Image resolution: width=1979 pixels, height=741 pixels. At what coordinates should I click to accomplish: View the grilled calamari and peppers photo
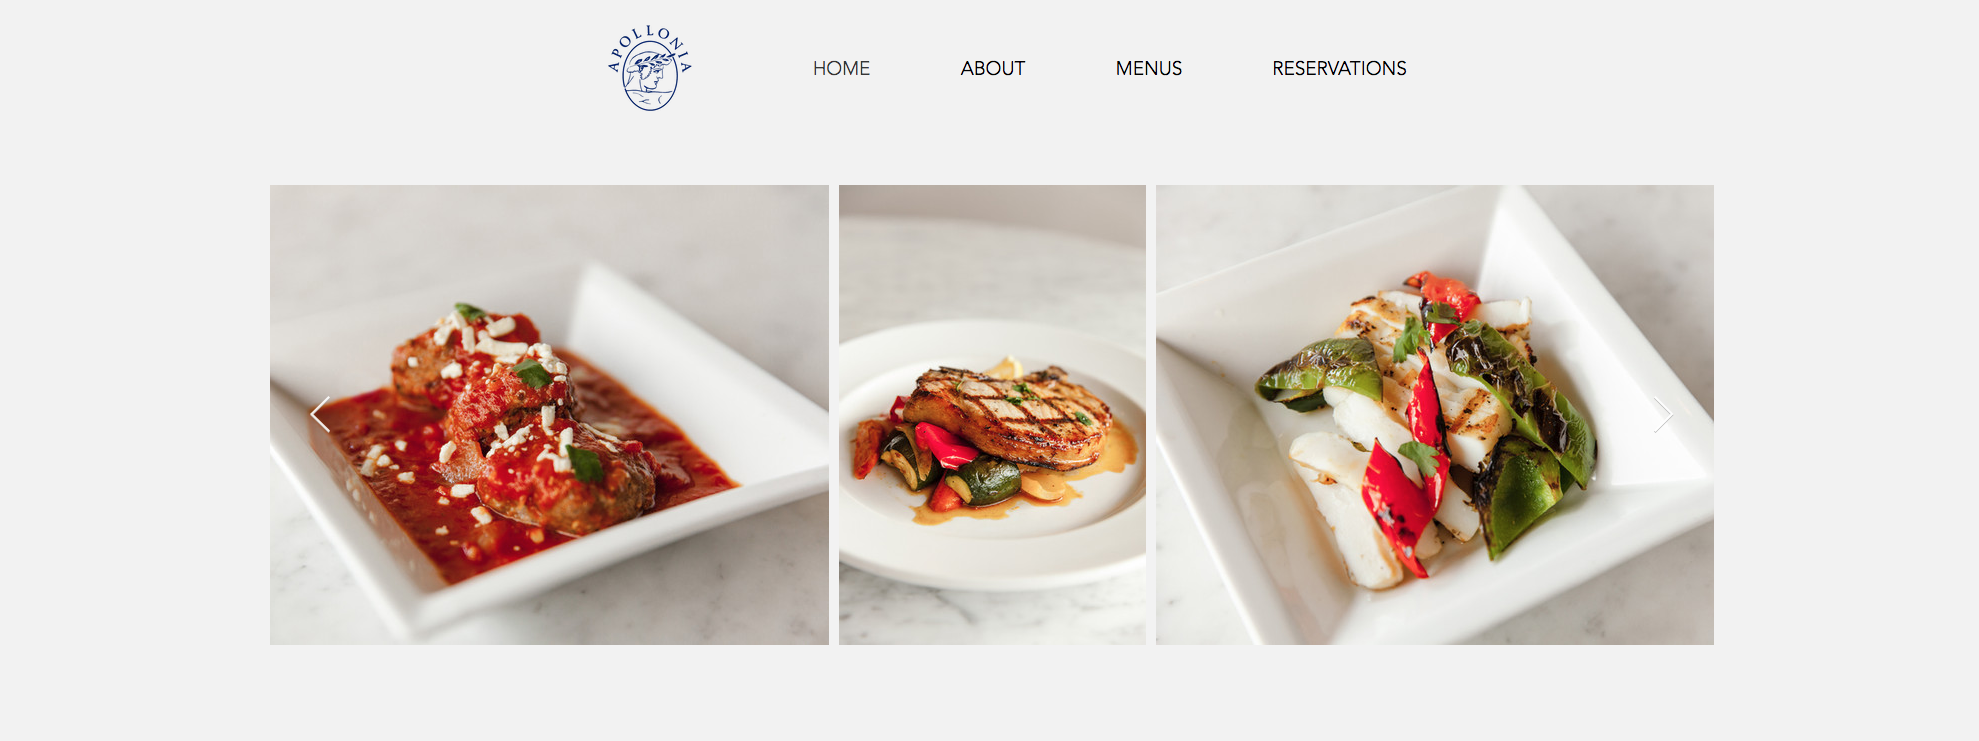(1435, 415)
